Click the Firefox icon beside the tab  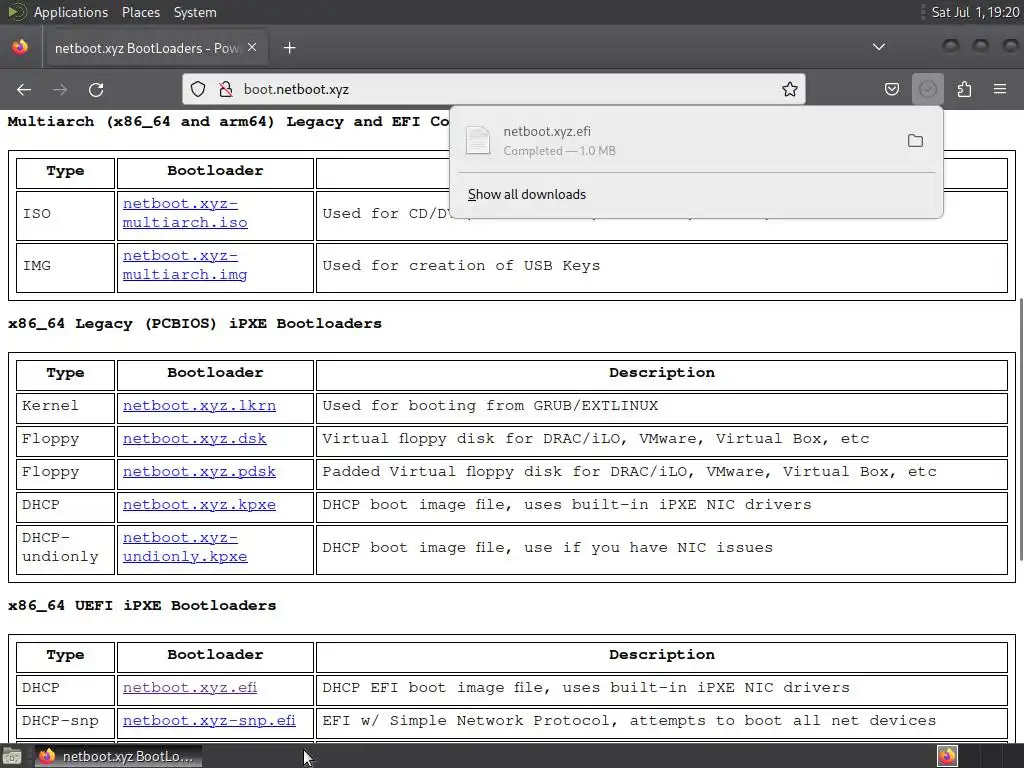(20, 47)
